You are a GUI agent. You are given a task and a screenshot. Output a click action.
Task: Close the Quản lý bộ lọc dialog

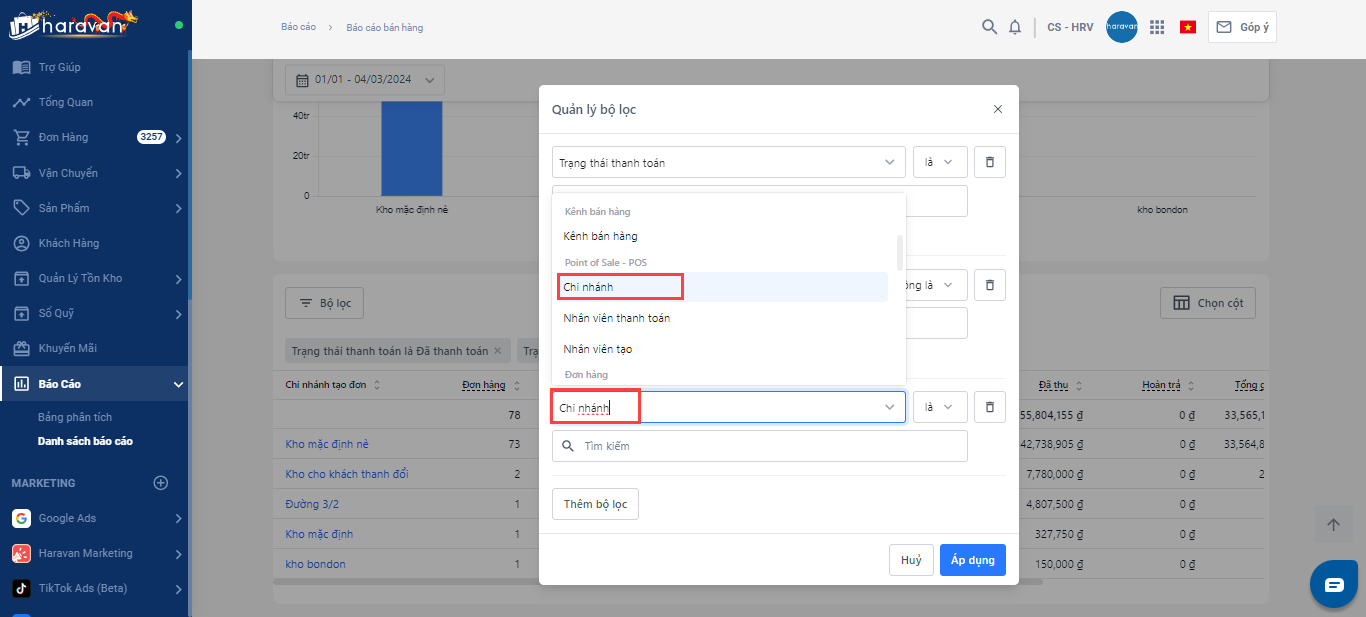point(997,109)
